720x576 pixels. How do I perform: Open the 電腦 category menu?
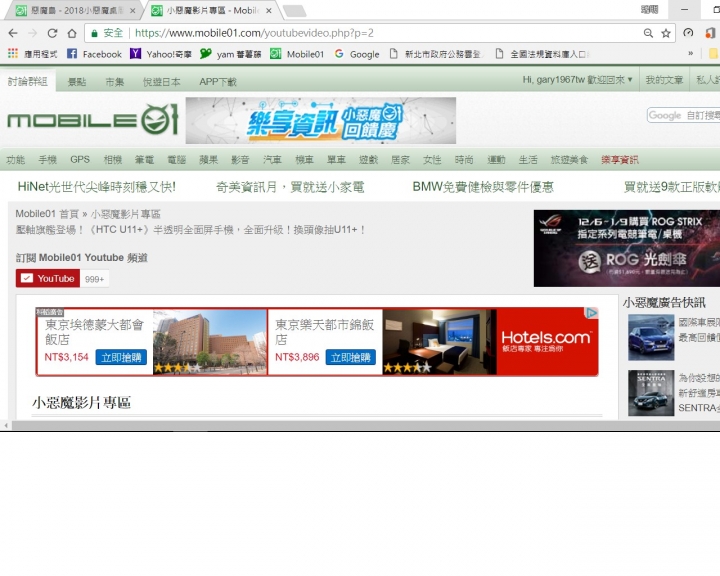tap(176, 159)
